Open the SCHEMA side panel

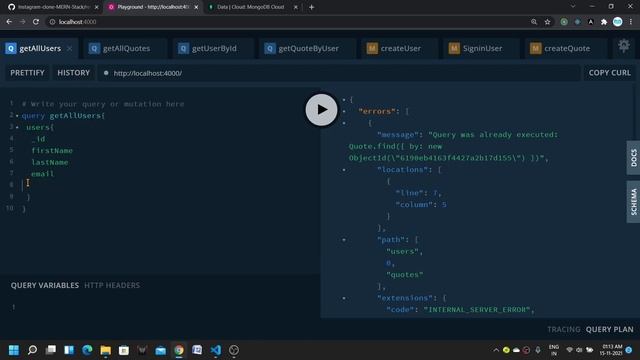(x=633, y=202)
